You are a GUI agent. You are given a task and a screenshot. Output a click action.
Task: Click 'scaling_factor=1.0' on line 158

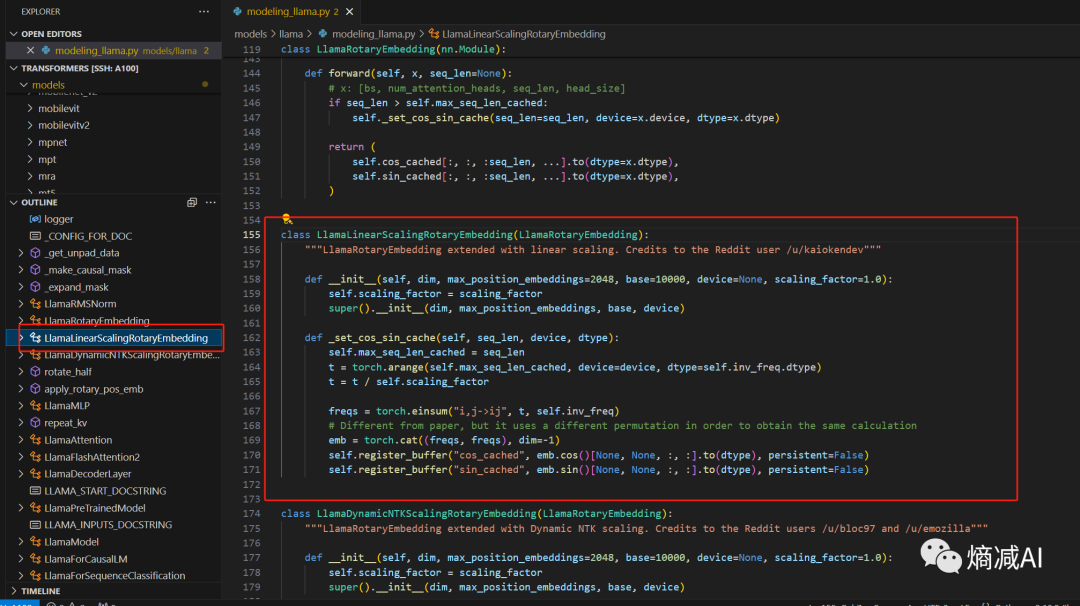[828, 280]
